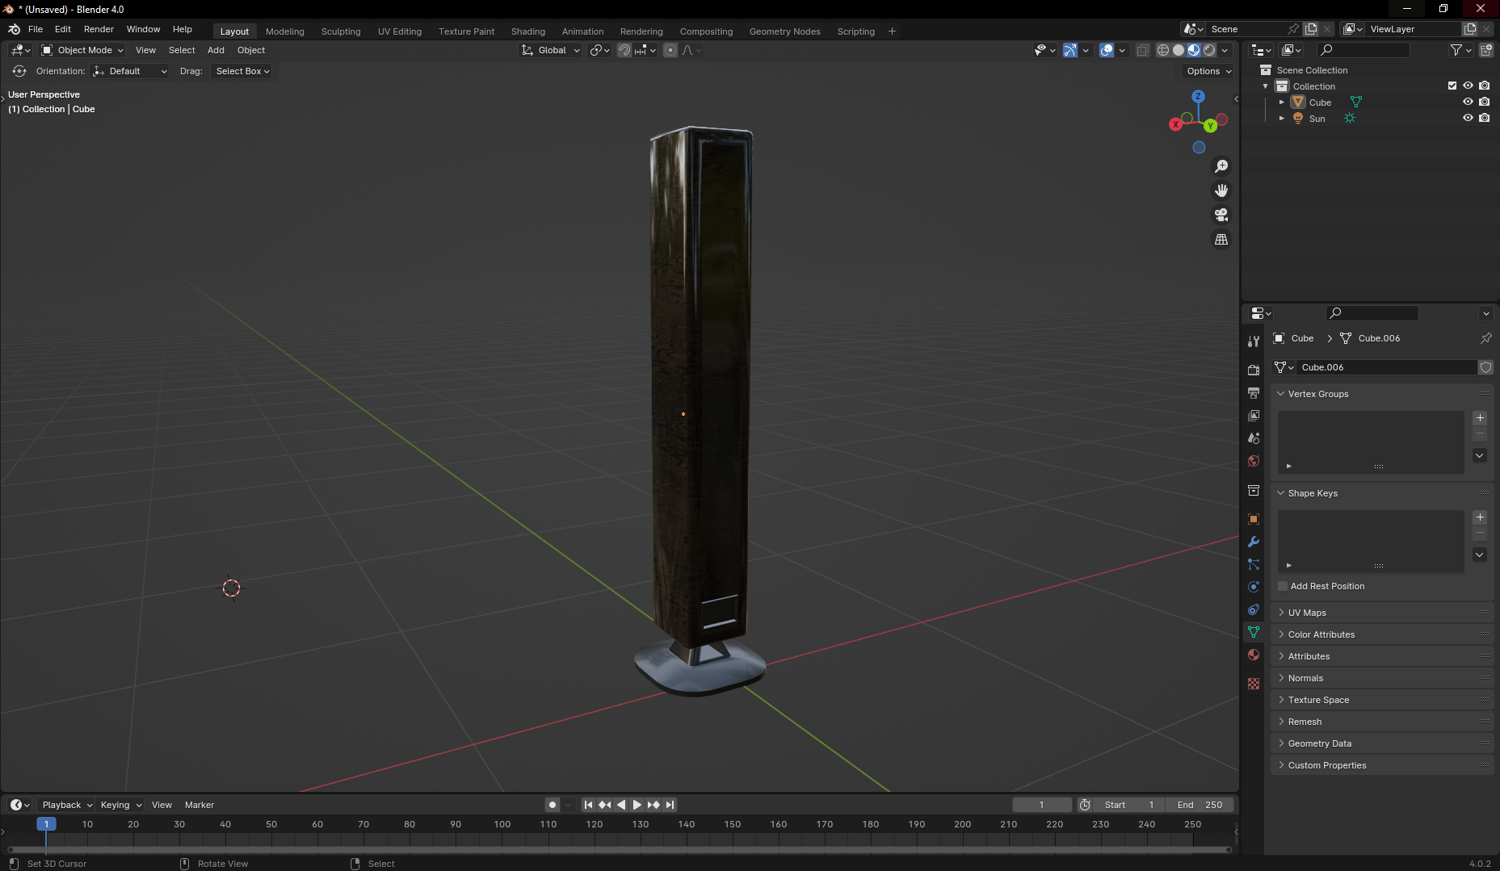The image size is (1500, 871).
Task: Hide the Sun object in outliner
Action: pyautogui.click(x=1467, y=118)
